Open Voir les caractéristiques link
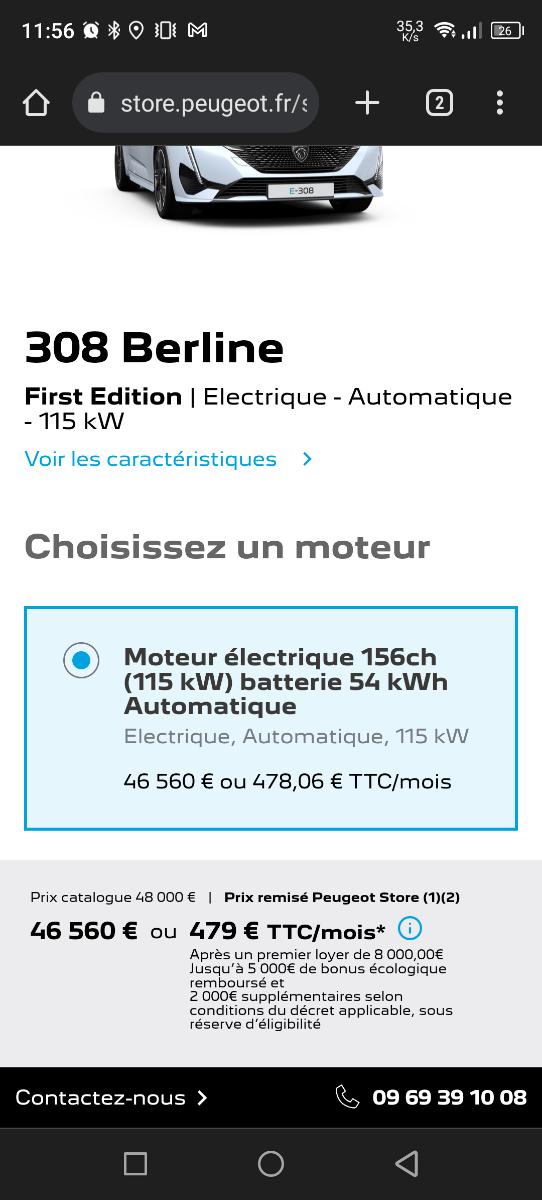The image size is (542, 1200). (x=151, y=459)
